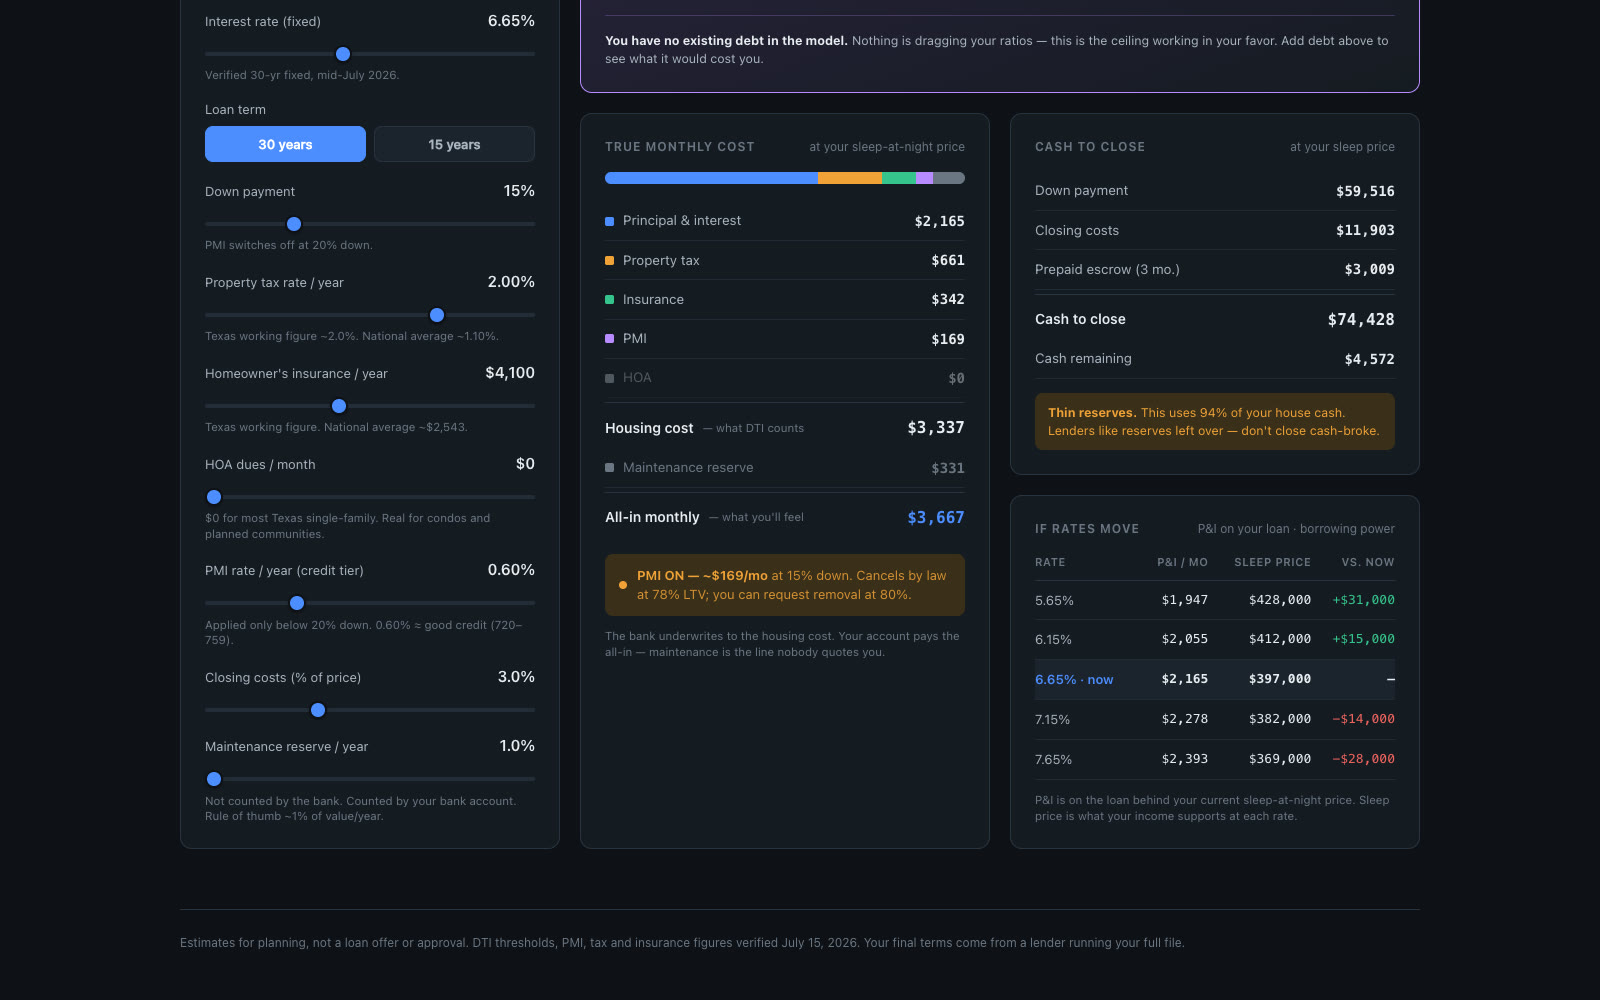Click the PMI rate slider handle

pyautogui.click(x=297, y=603)
